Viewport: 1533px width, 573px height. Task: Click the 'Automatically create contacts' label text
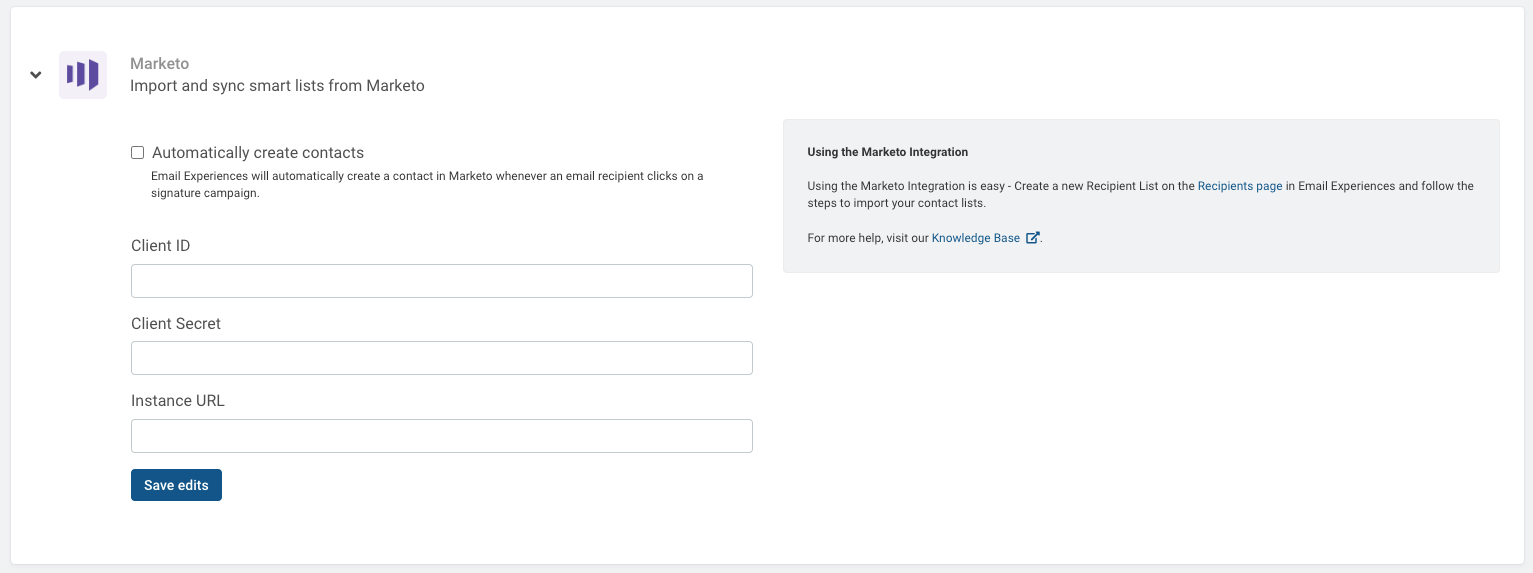[x=258, y=153]
